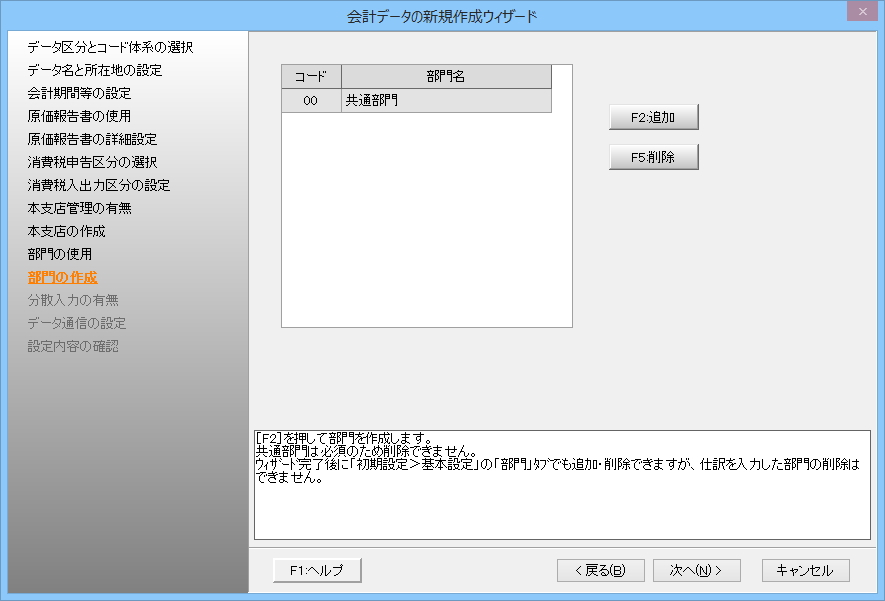885x601 pixels.
Task: Click the F2:追加 button
Action: (x=653, y=117)
